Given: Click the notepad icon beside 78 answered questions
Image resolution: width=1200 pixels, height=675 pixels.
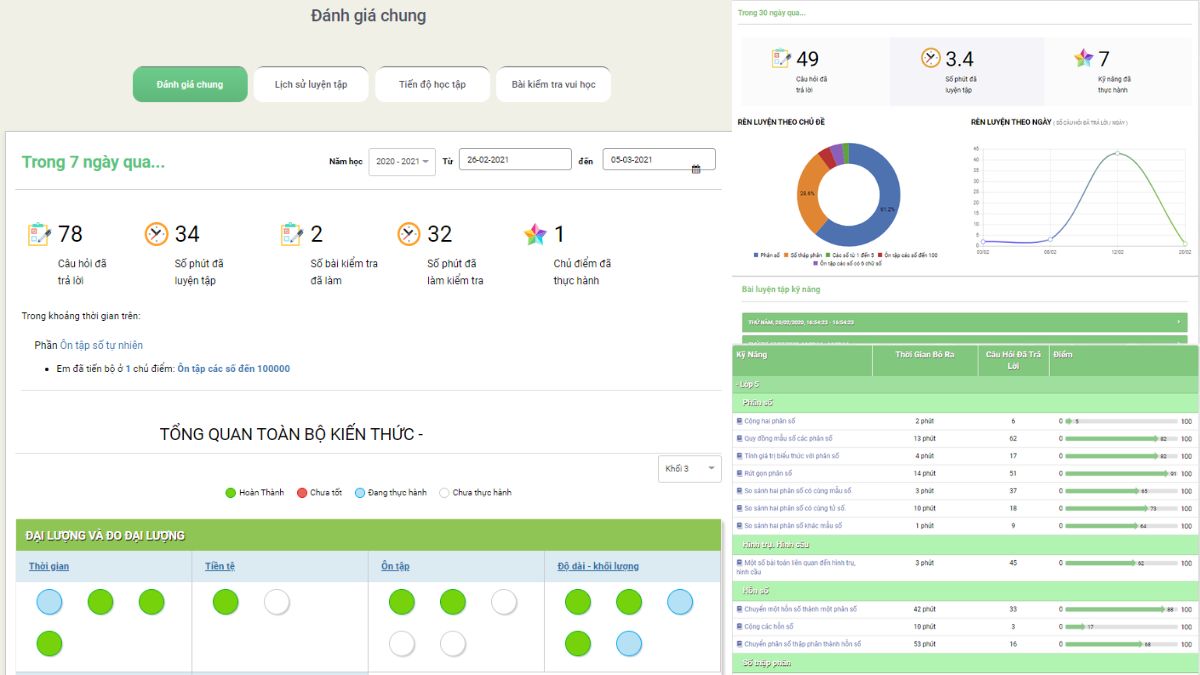Looking at the screenshot, I should pos(39,234).
